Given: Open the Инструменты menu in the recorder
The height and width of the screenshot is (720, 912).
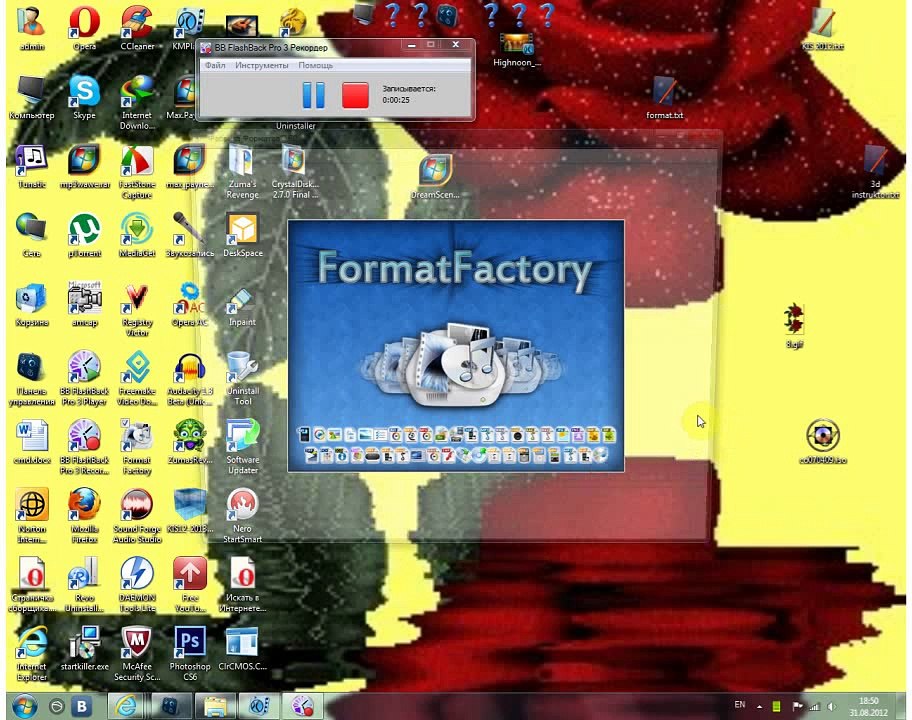Looking at the screenshot, I should 262,65.
